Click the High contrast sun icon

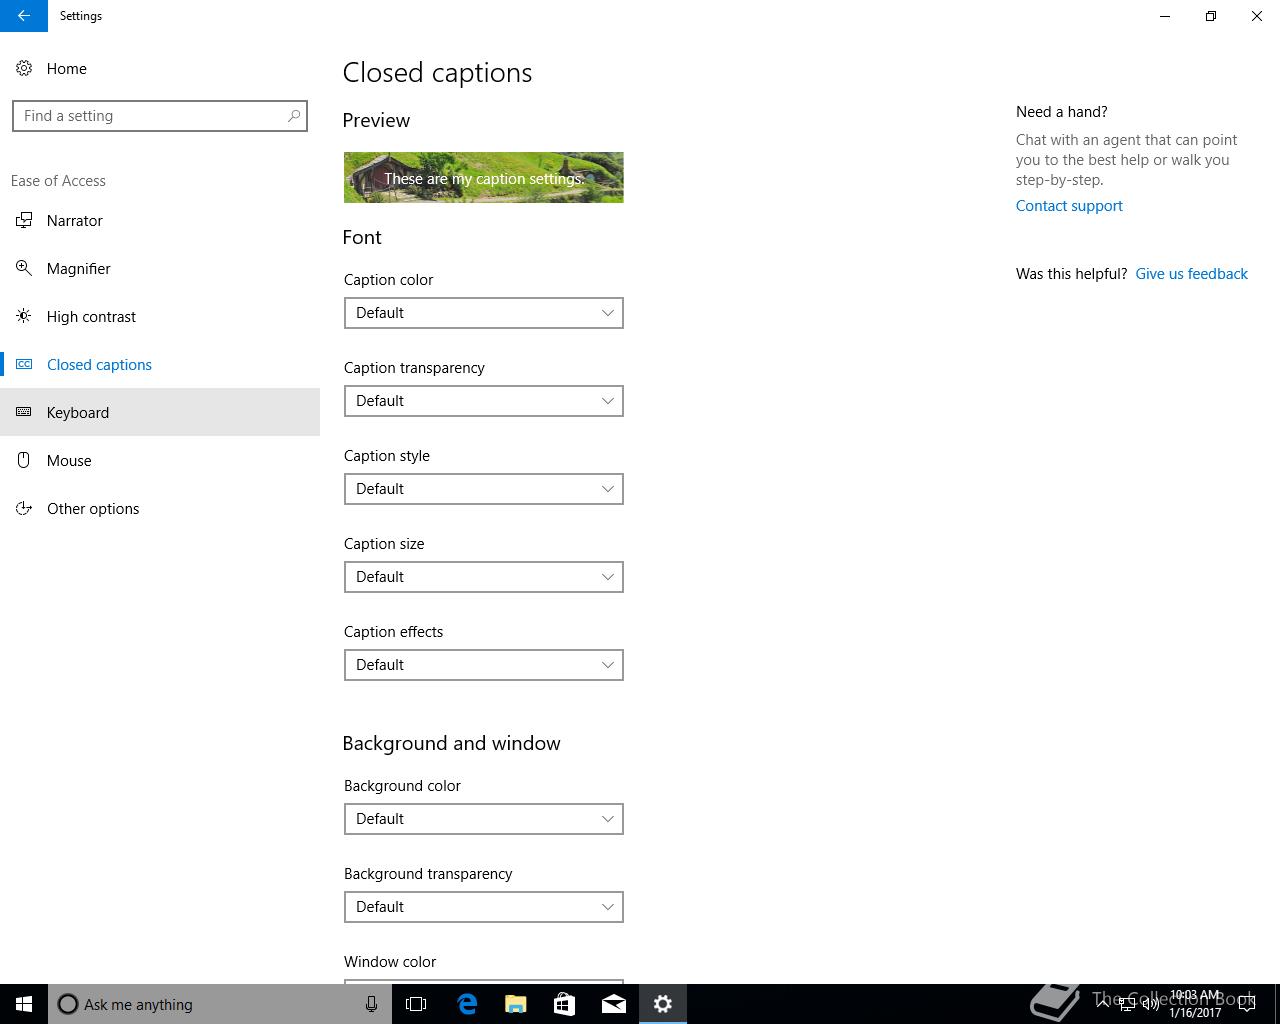pos(24,316)
